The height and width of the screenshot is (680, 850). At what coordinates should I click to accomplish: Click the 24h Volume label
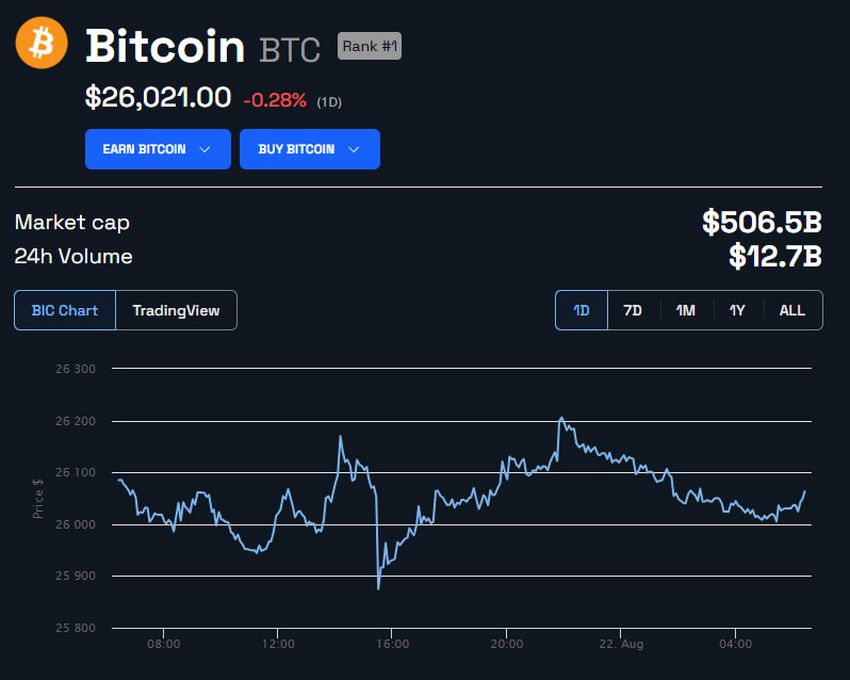point(73,256)
